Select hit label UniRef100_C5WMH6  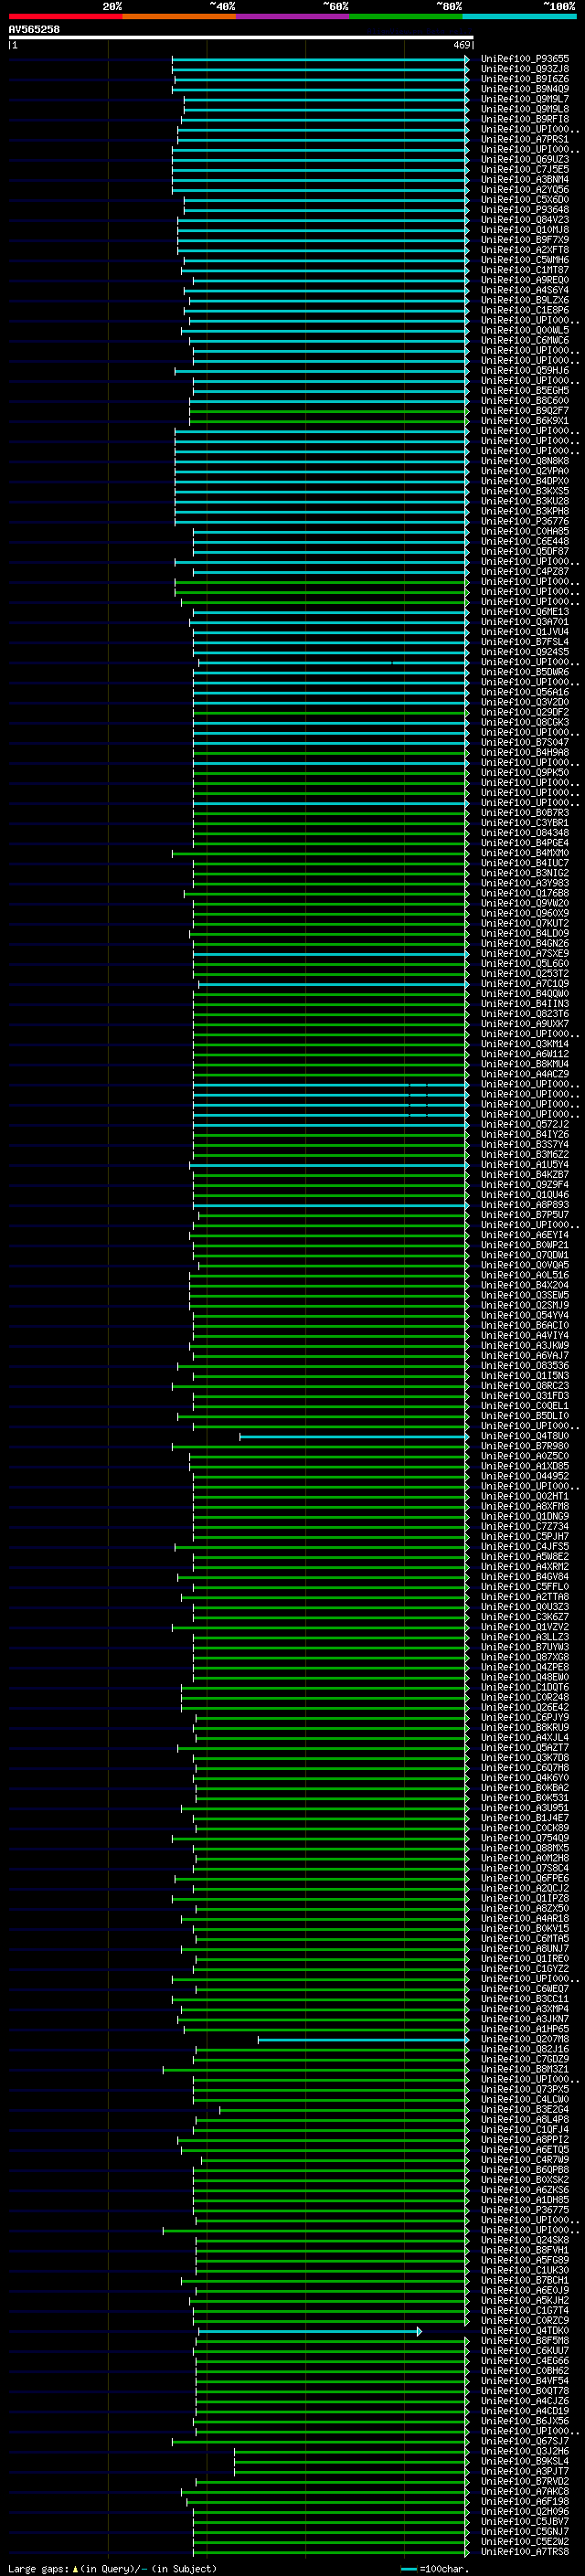pos(525,260)
